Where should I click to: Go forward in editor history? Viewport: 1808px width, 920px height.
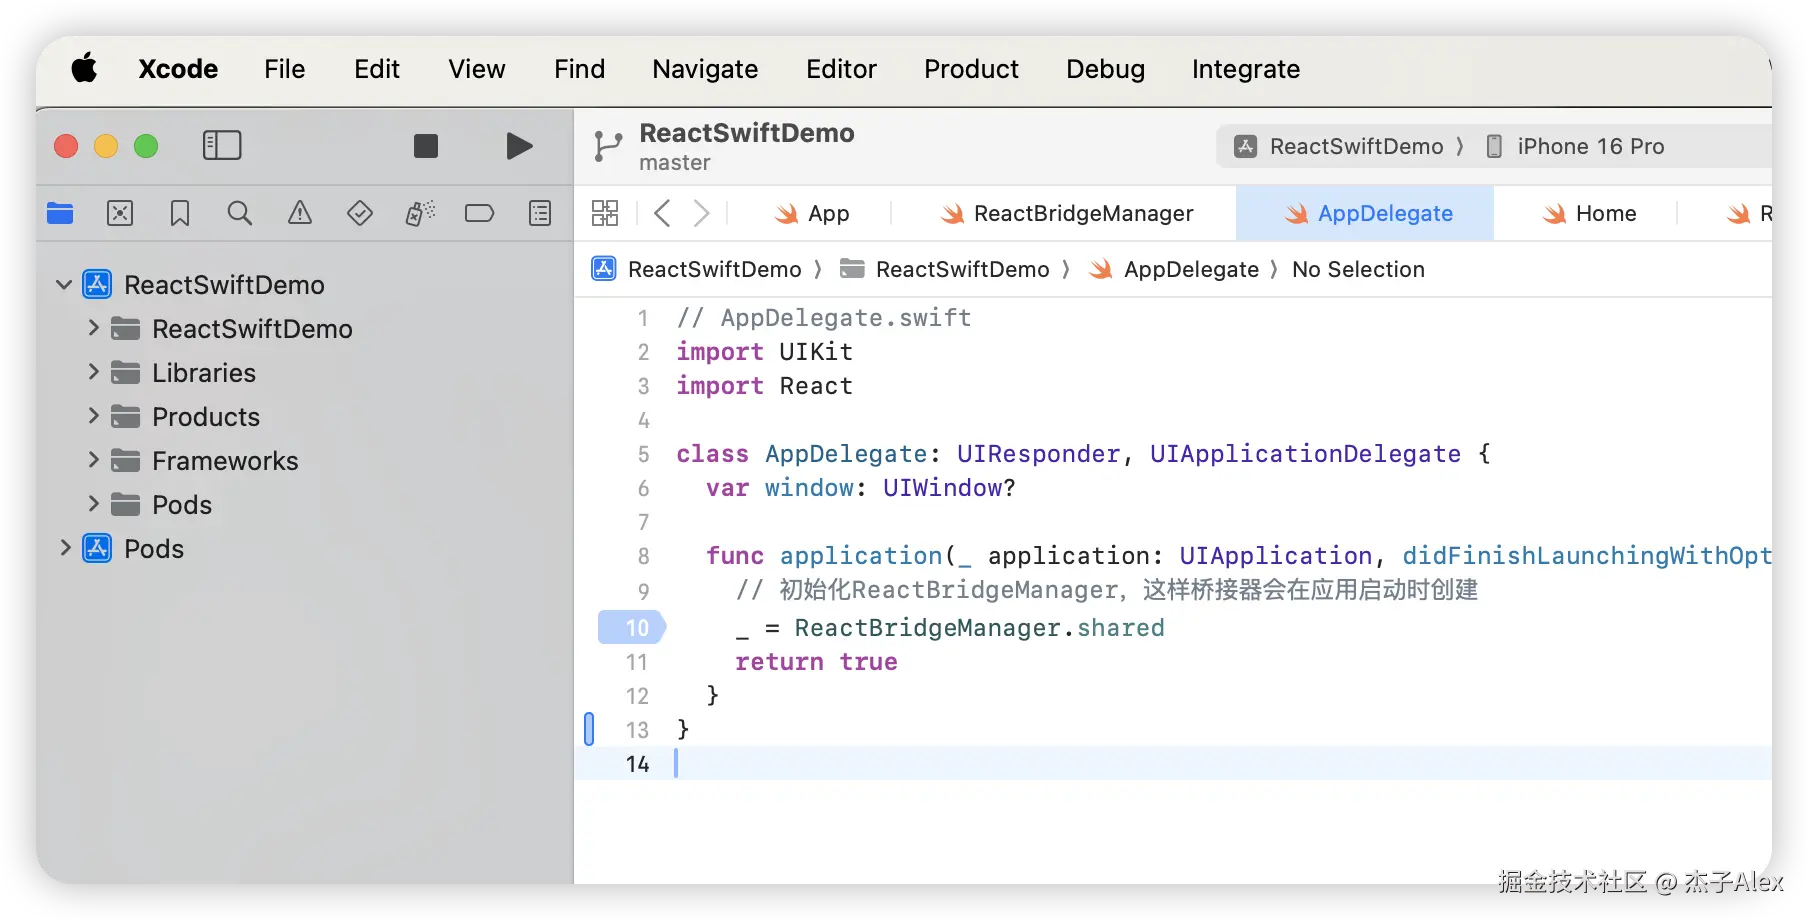[702, 213]
